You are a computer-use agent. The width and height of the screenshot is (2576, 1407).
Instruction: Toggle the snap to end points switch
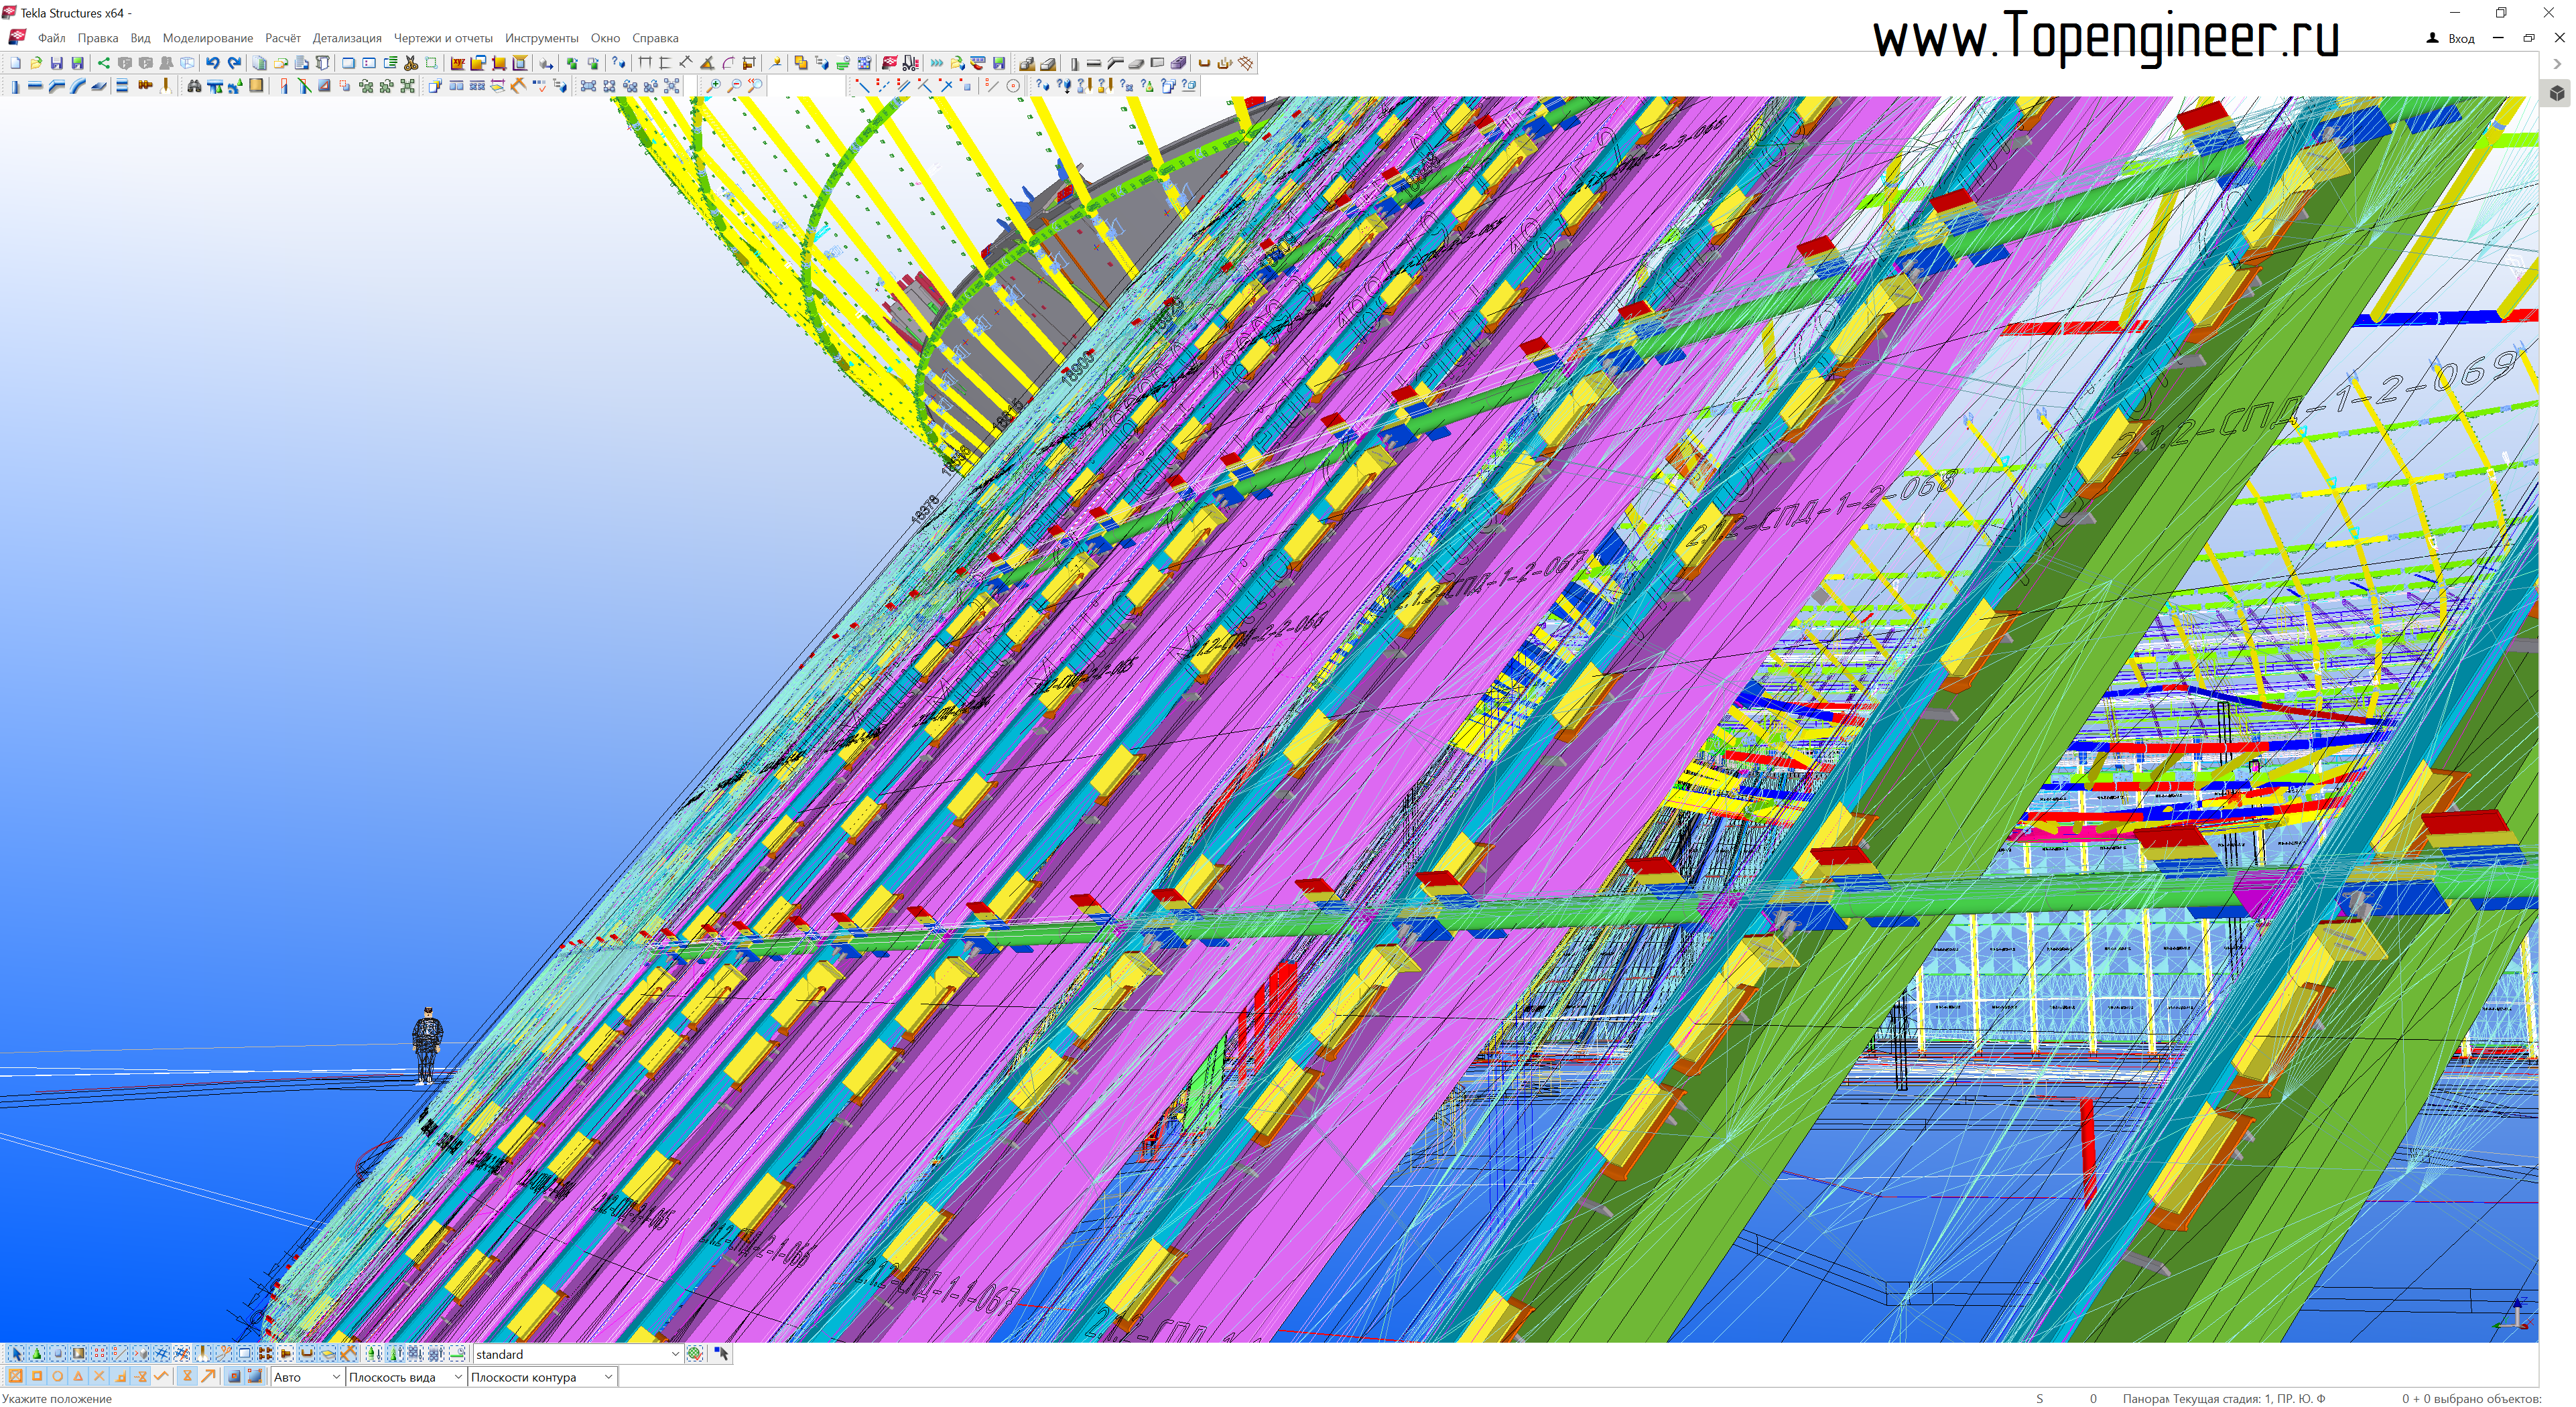[37, 1376]
